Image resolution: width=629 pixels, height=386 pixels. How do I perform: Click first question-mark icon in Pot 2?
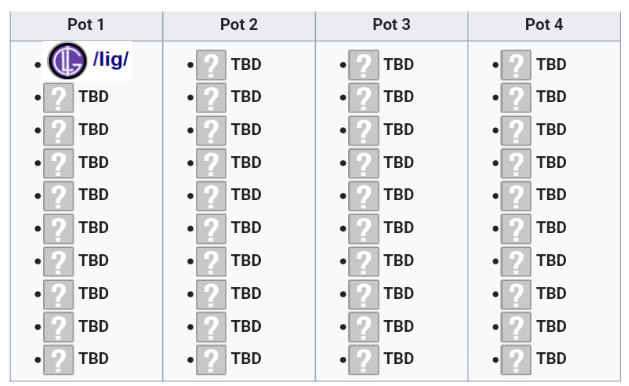point(211,65)
